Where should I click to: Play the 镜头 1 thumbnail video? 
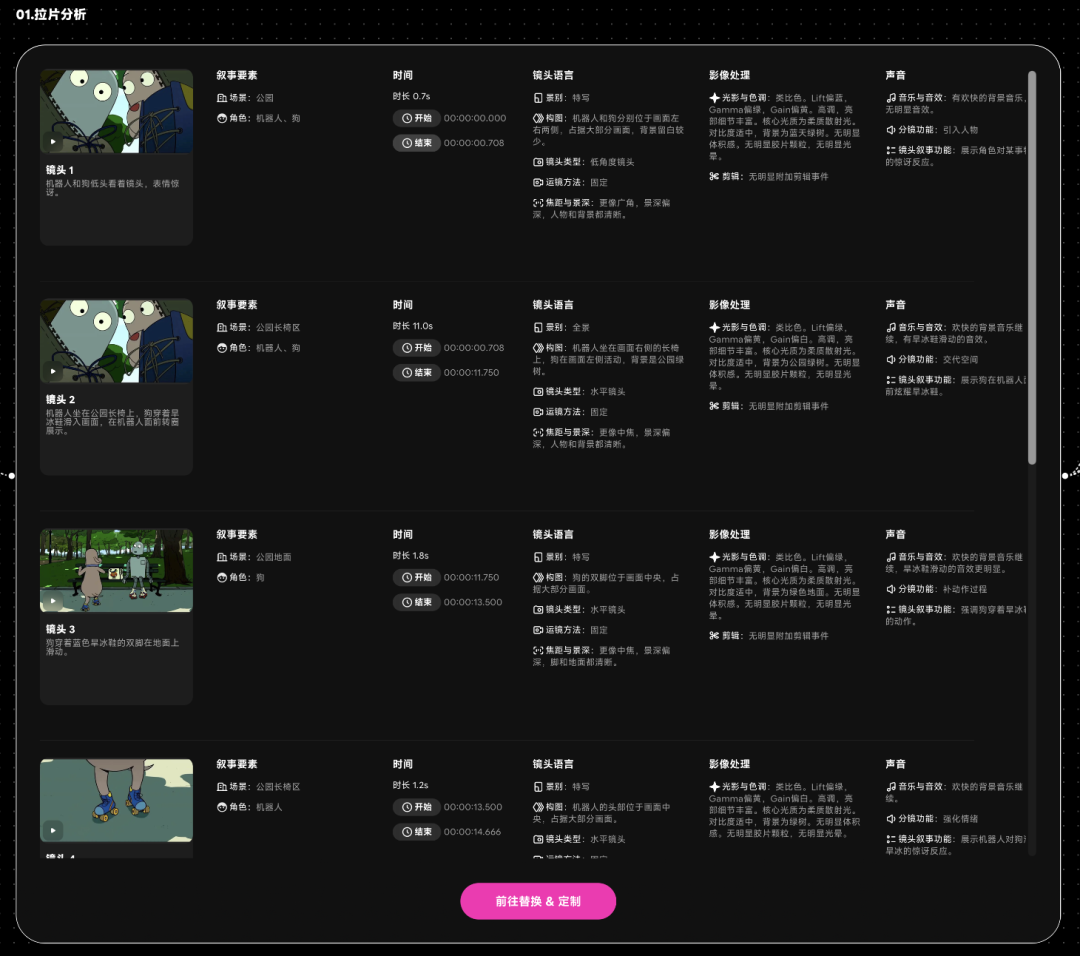(x=53, y=142)
